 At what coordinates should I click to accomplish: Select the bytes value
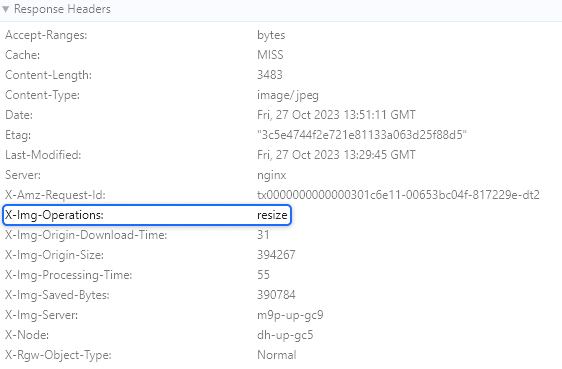click(271, 35)
